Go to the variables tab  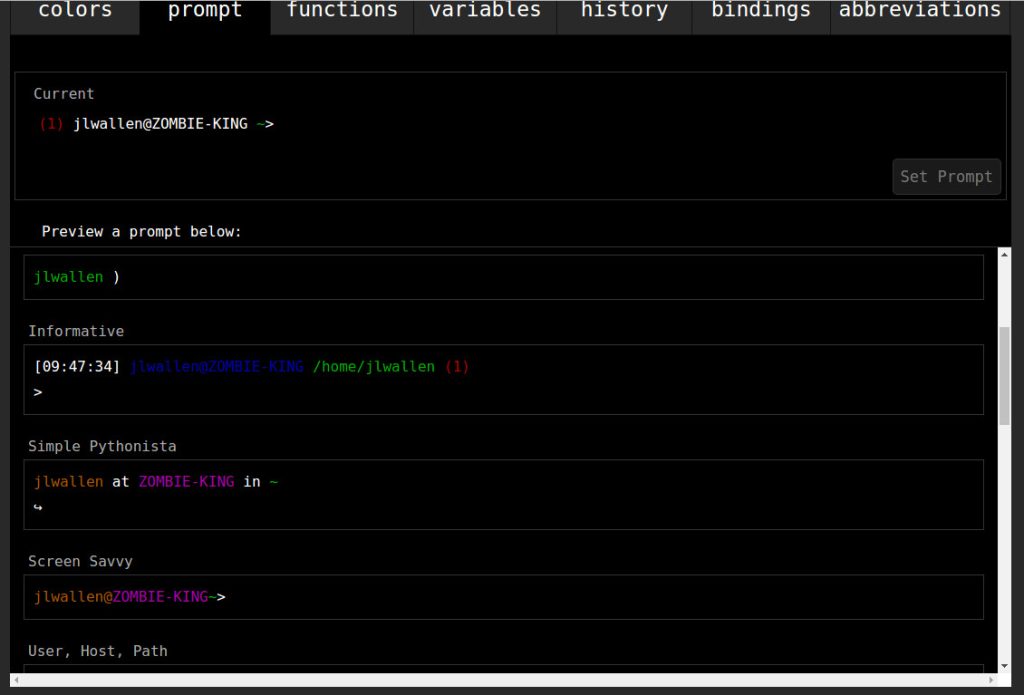[485, 12]
